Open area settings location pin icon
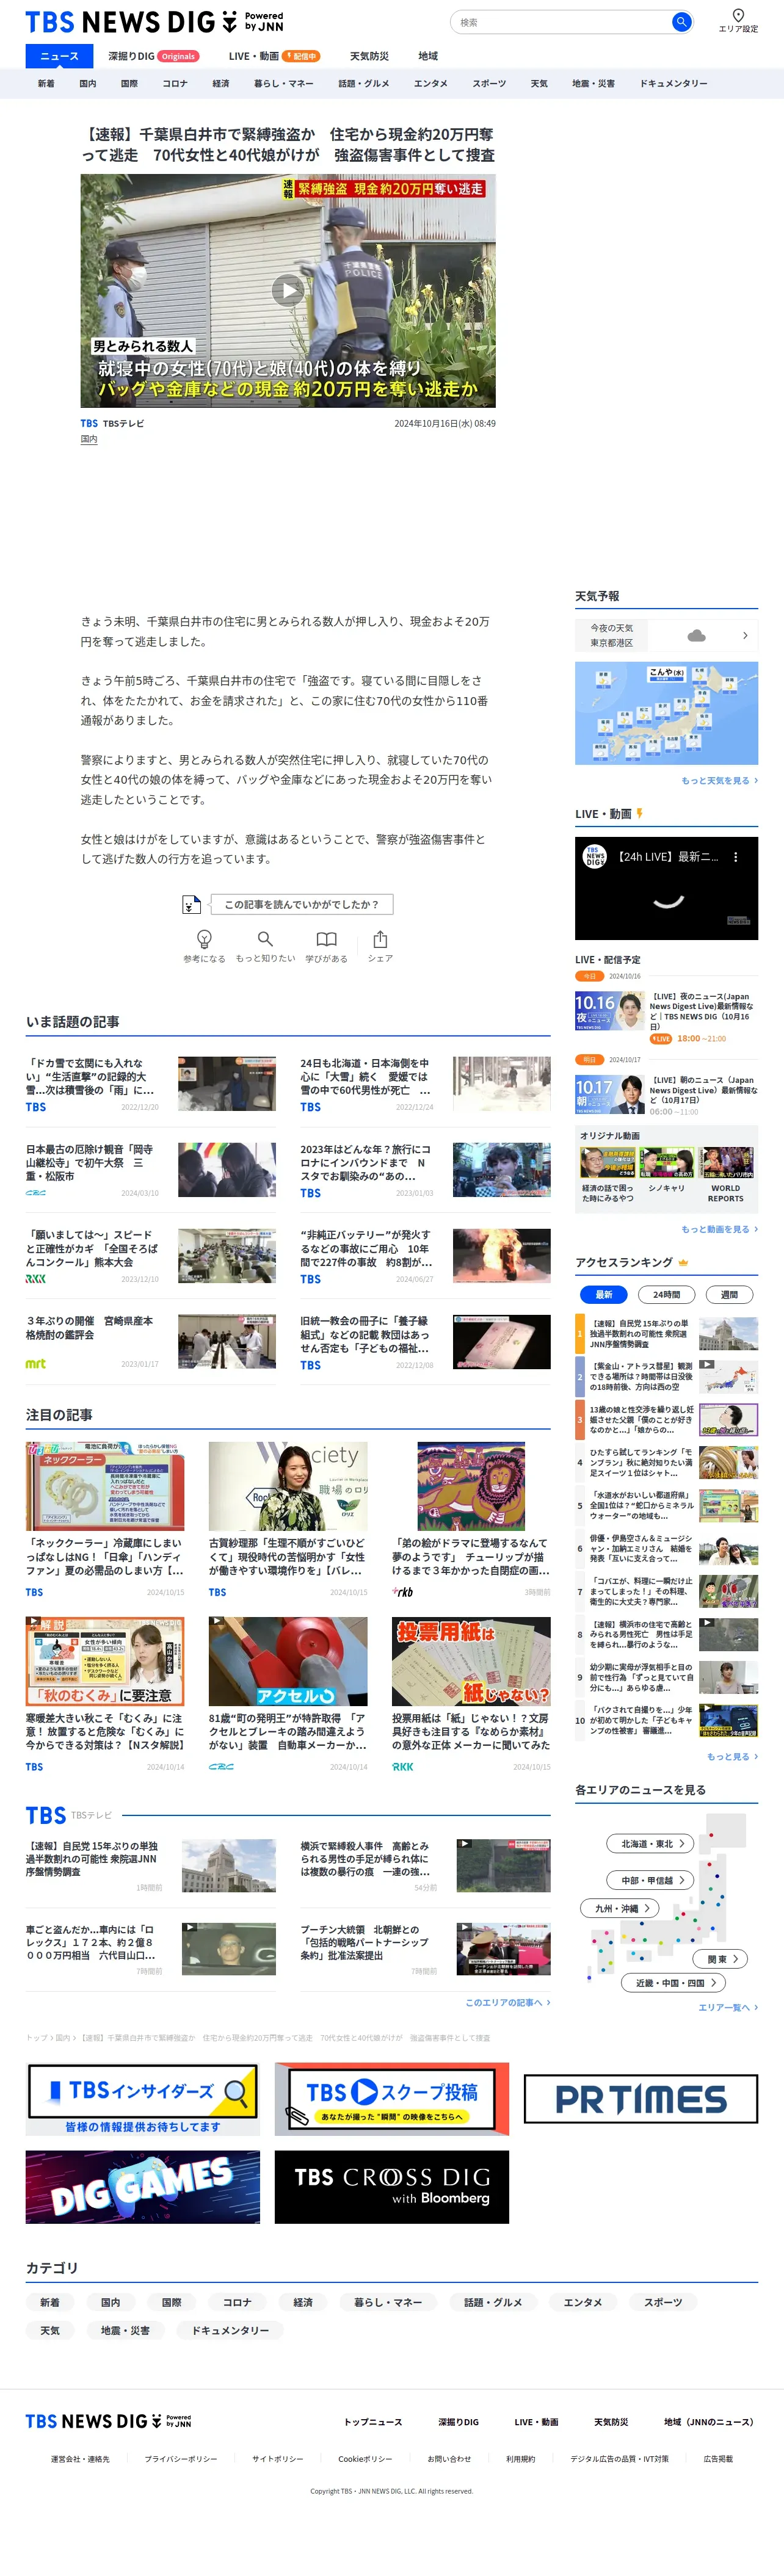The width and height of the screenshot is (784, 2576). pos(738,15)
